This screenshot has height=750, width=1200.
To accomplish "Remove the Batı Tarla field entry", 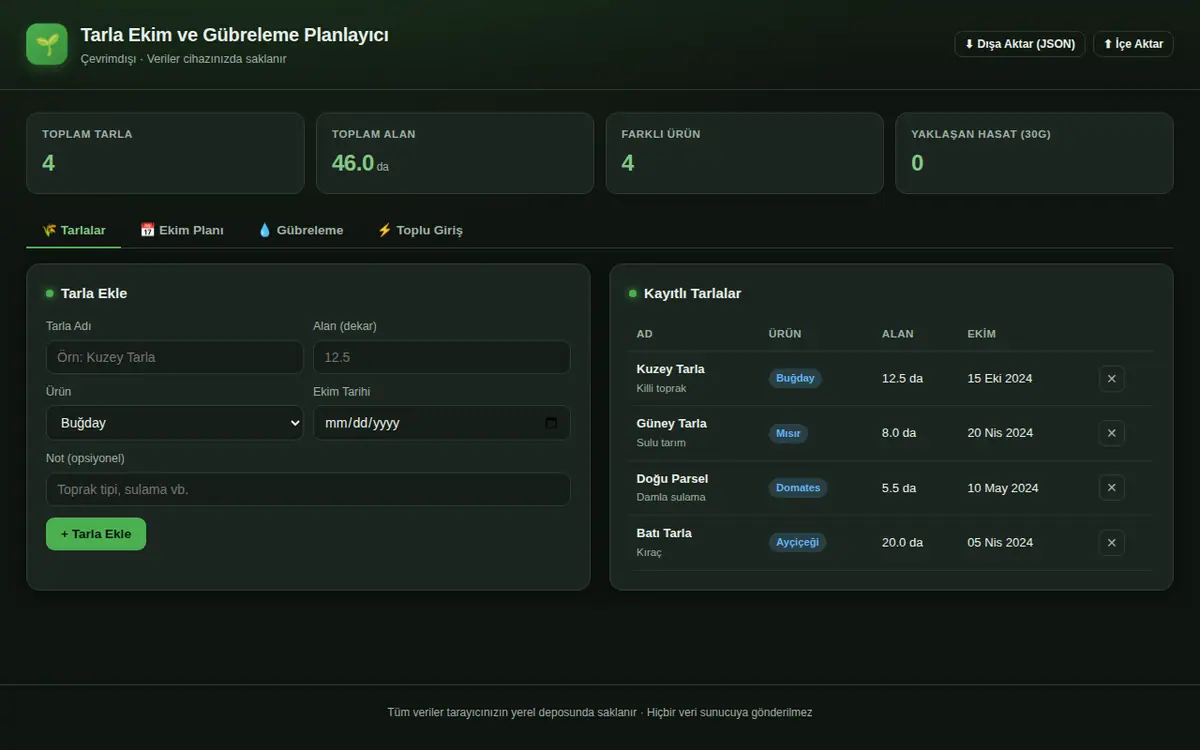I will point(1111,542).
